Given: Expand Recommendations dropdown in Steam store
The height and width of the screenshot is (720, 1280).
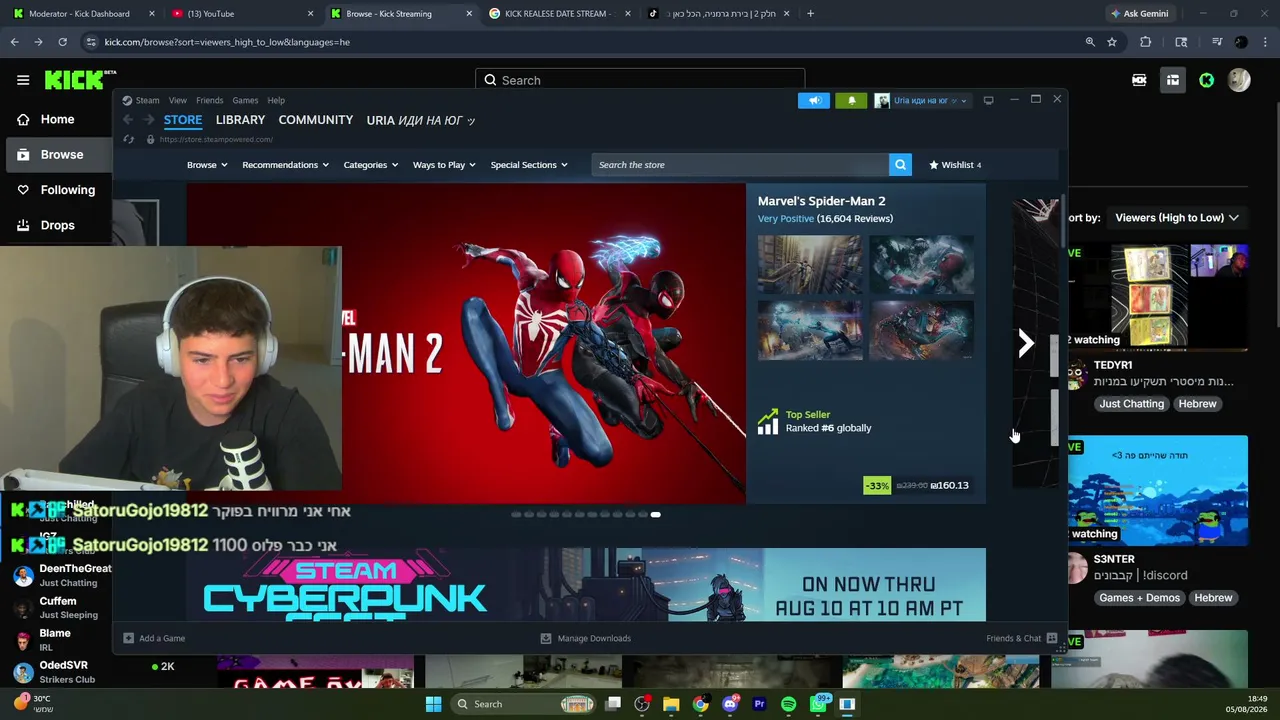Looking at the screenshot, I should [285, 165].
